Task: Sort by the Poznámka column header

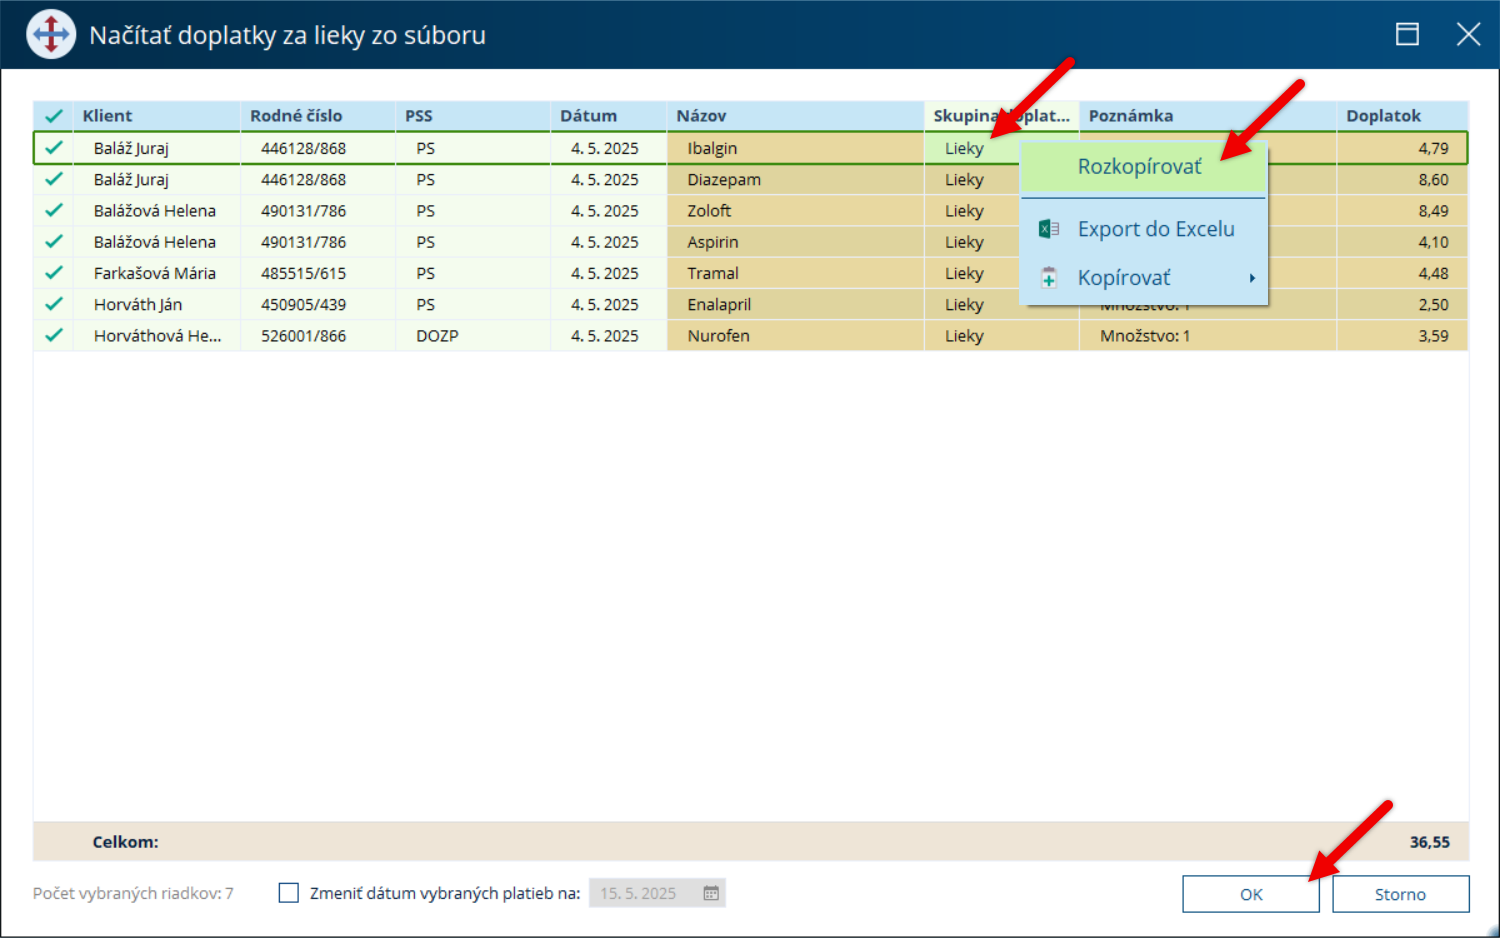Action: [x=1207, y=116]
